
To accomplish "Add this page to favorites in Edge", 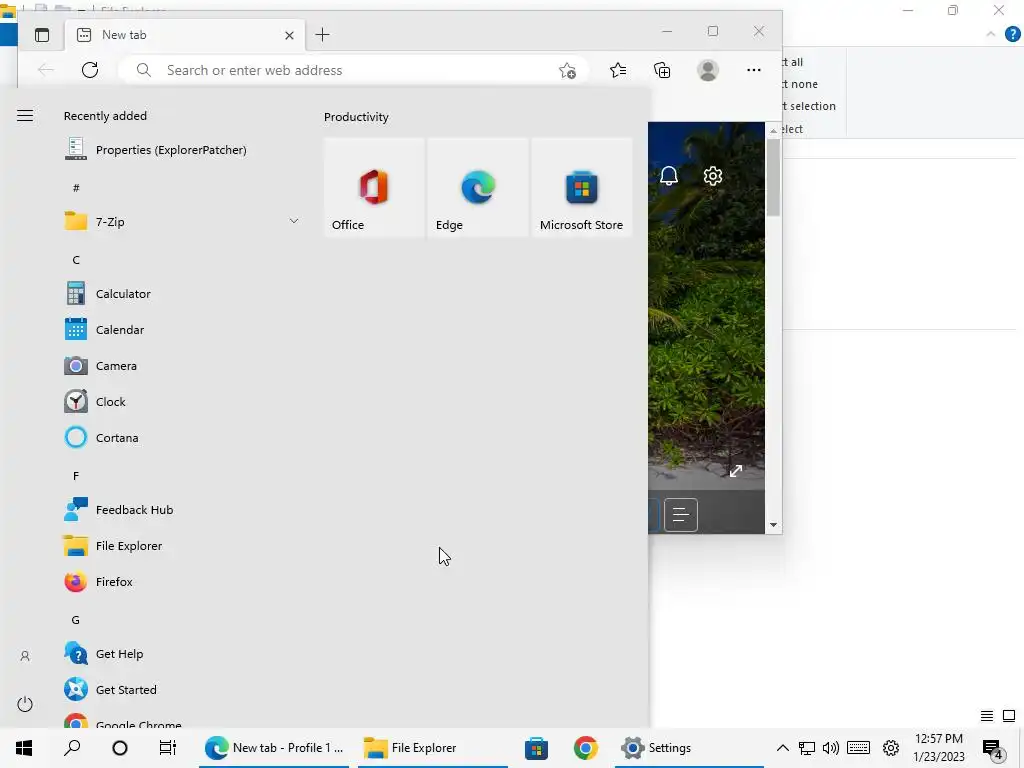I will (x=567, y=70).
